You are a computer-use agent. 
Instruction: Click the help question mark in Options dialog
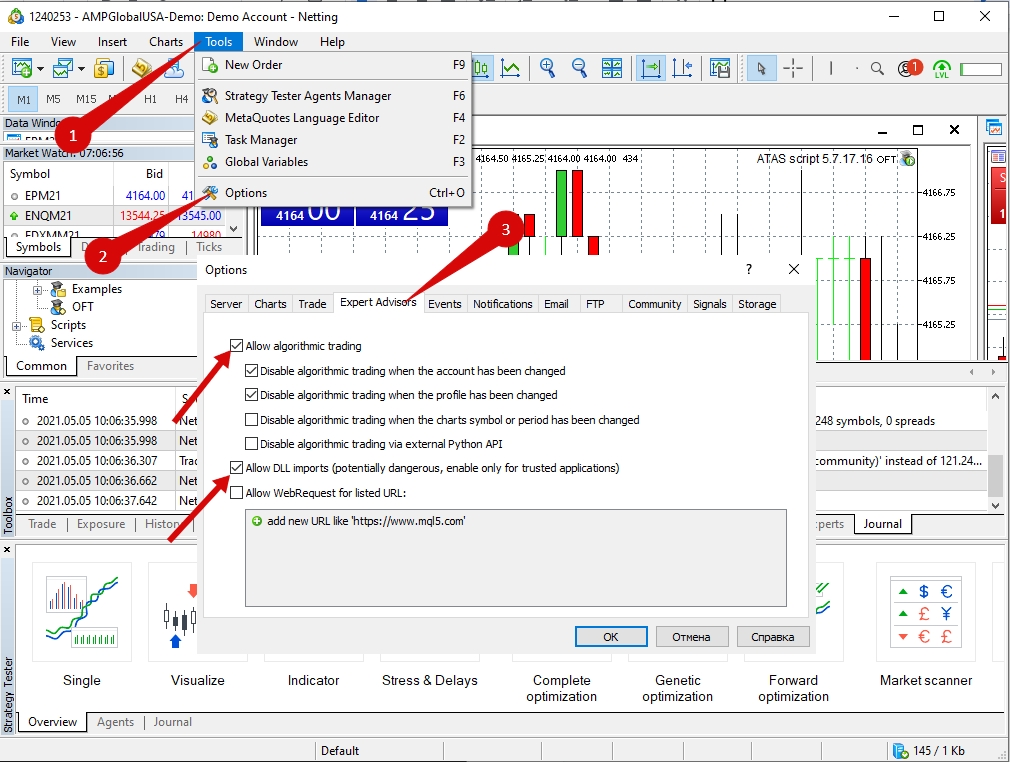[749, 270]
